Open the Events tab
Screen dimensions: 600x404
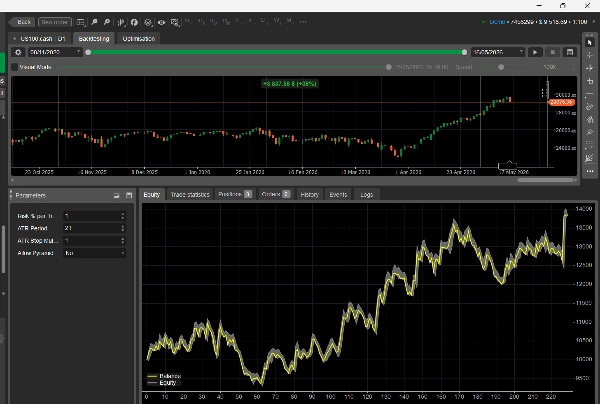click(338, 194)
